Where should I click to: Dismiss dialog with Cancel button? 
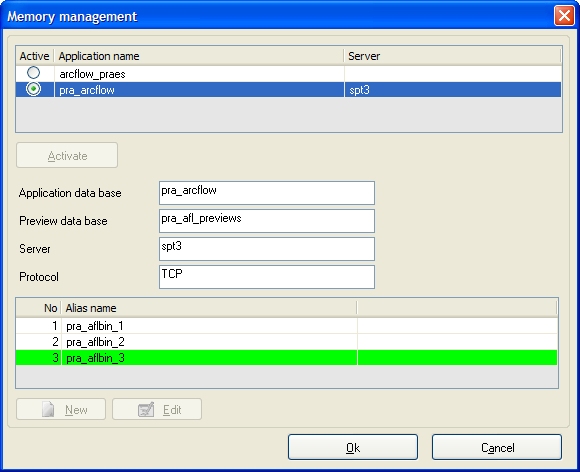[497, 447]
